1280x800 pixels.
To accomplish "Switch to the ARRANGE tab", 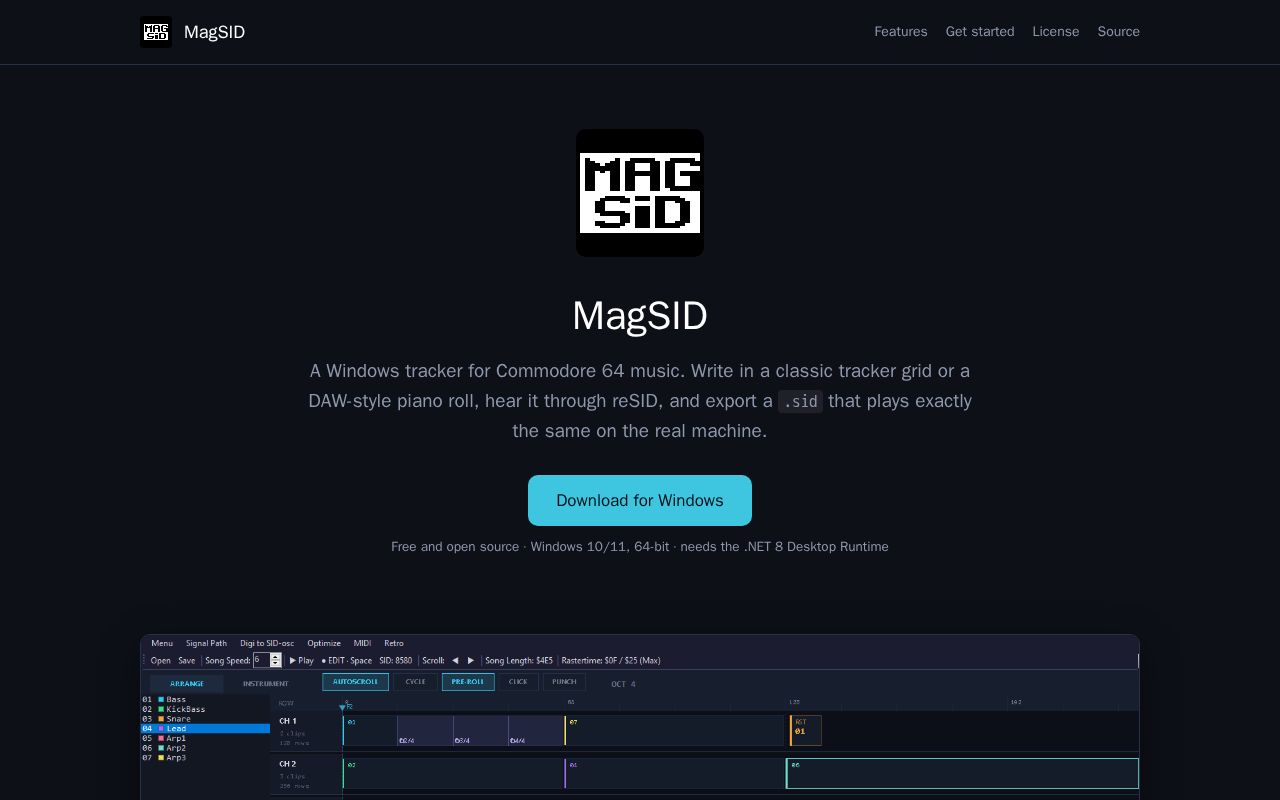I will click(187, 684).
